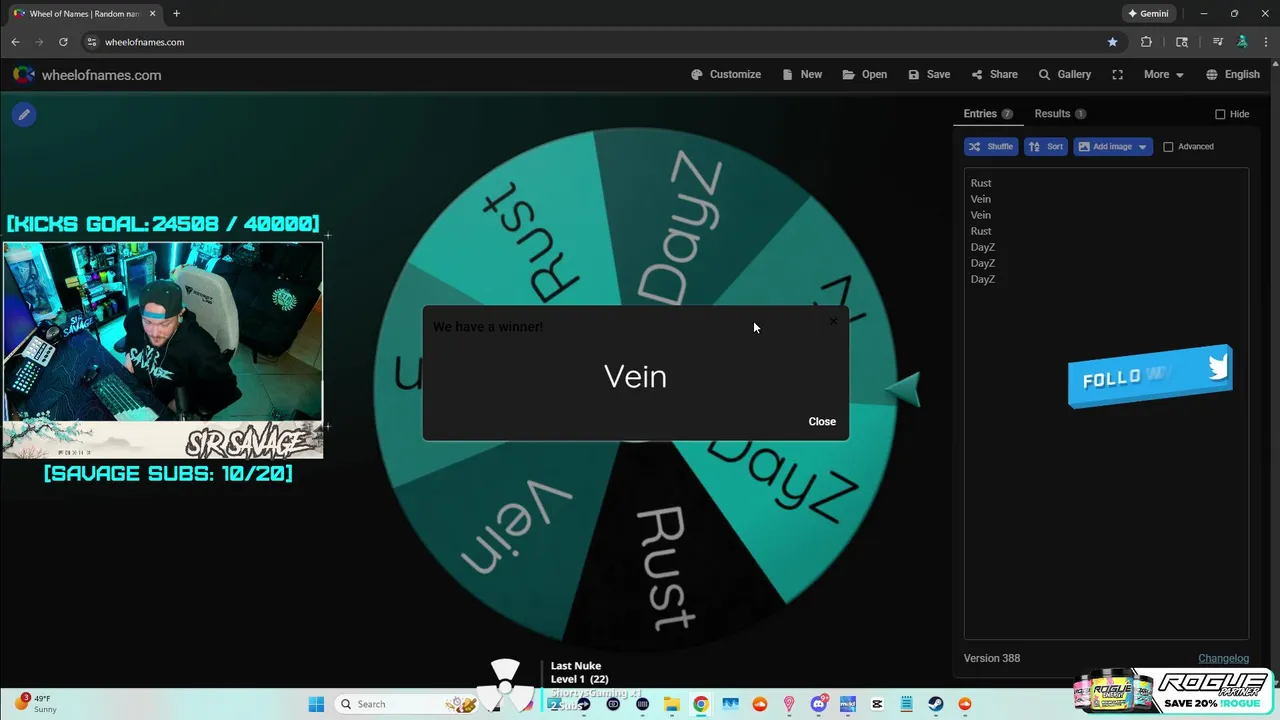Open the wheel Gallery
Image resolution: width=1280 pixels, height=720 pixels.
click(x=1065, y=75)
